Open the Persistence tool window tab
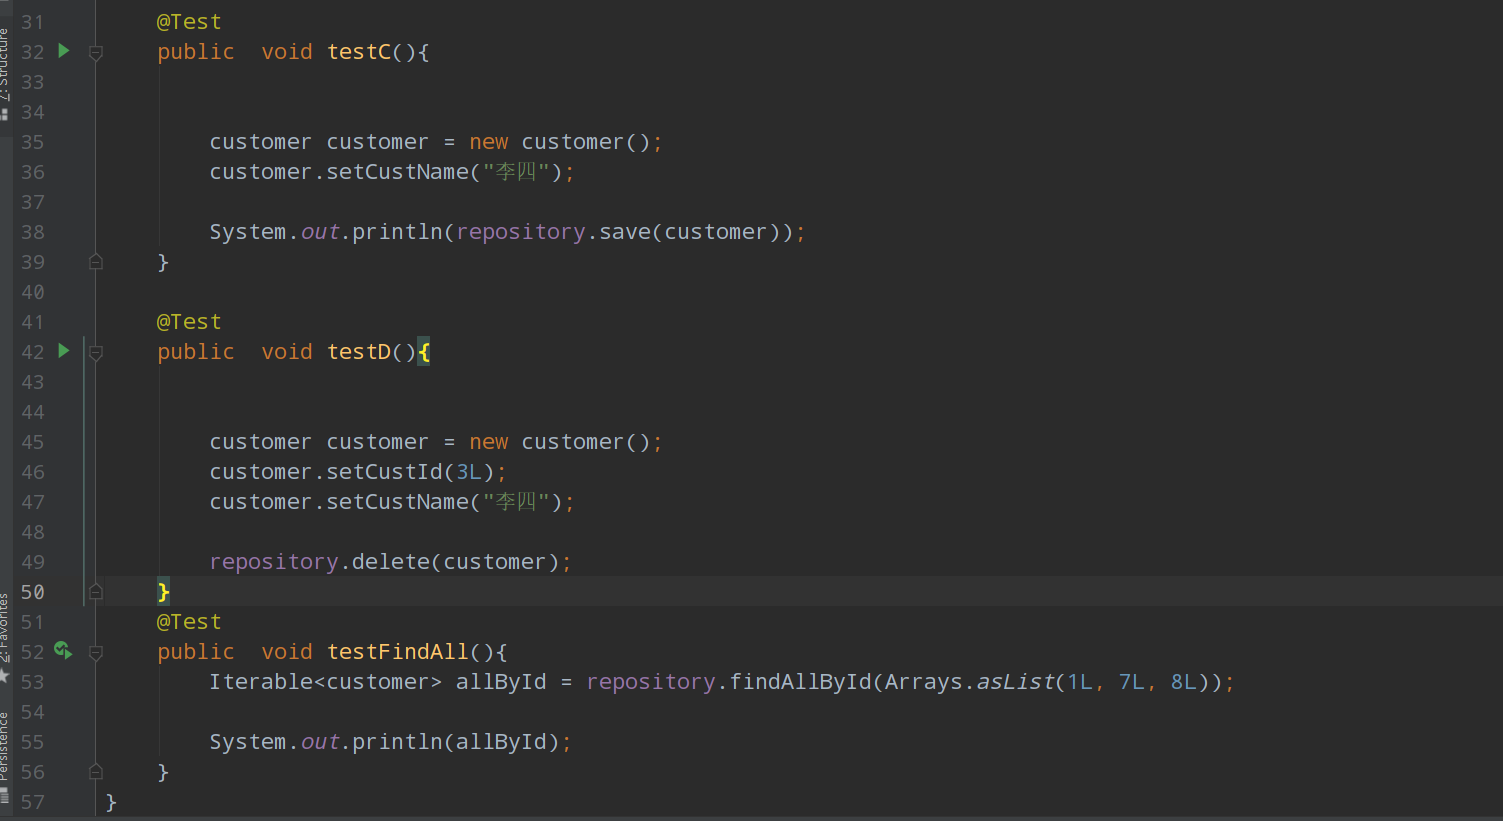The height and width of the screenshot is (821, 1503). coord(4,746)
